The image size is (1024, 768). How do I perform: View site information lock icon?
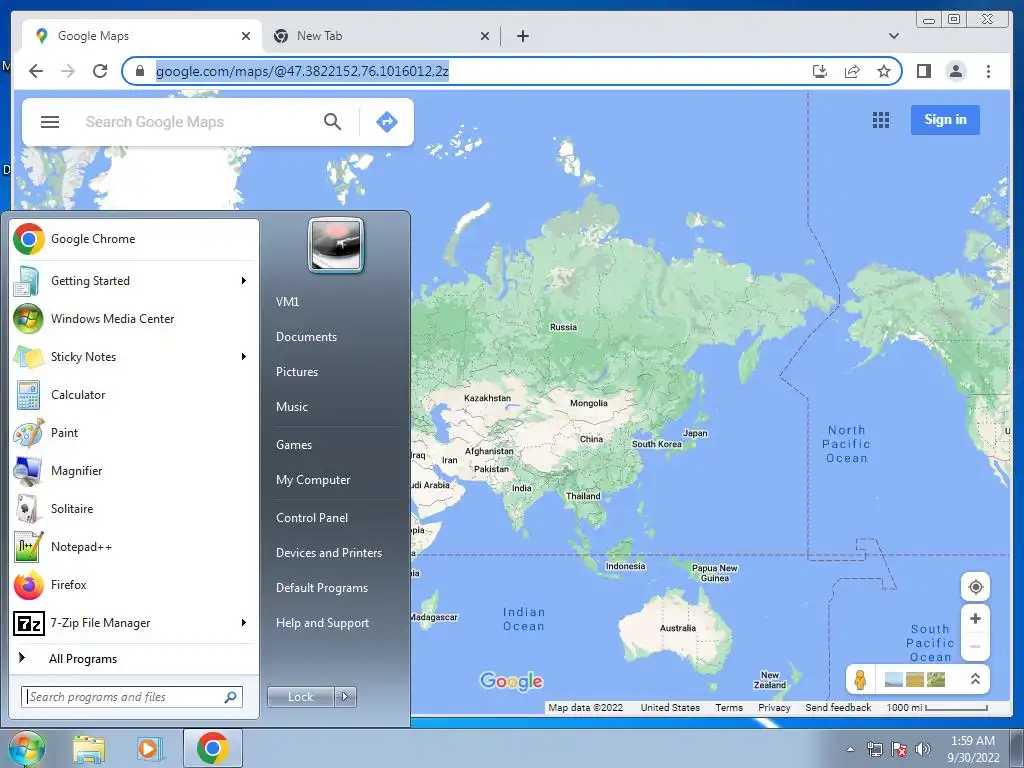pyautogui.click(x=140, y=71)
